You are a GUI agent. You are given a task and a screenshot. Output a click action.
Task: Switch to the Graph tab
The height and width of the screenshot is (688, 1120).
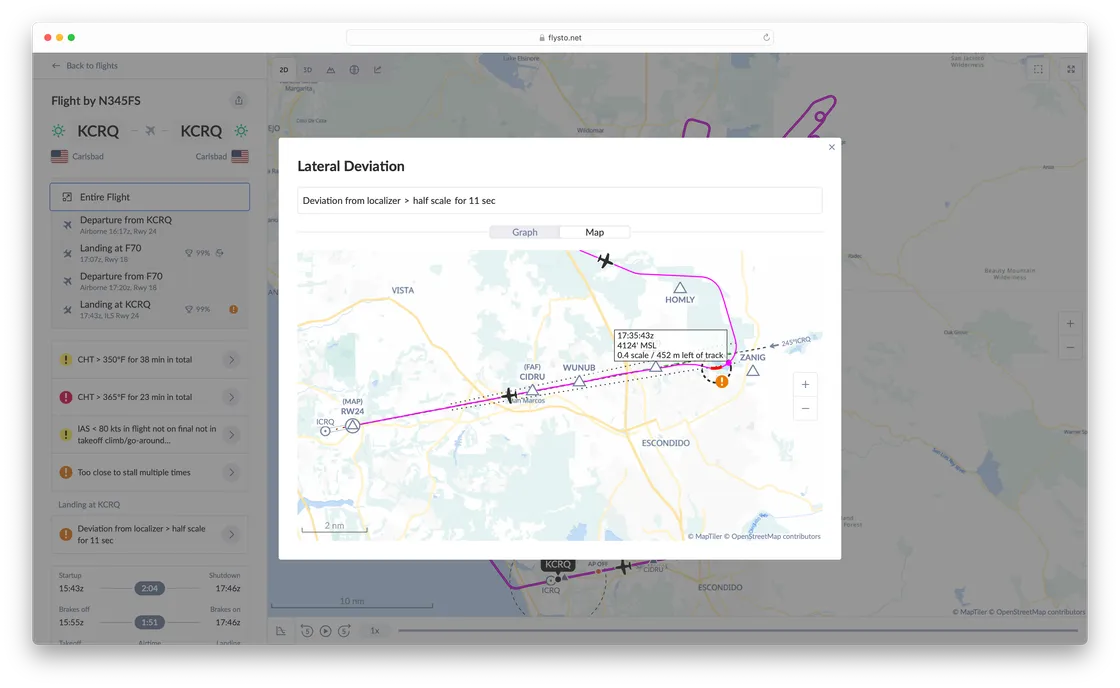click(524, 232)
